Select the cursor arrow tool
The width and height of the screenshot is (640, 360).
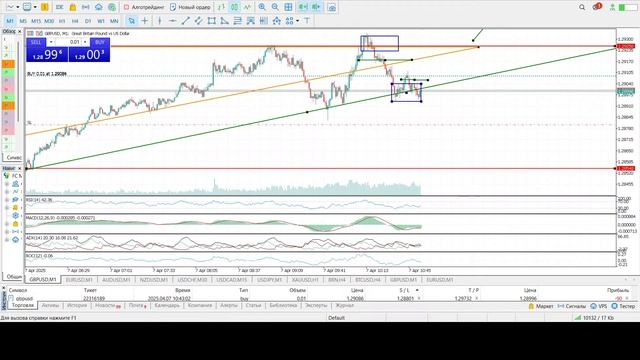click(131, 20)
